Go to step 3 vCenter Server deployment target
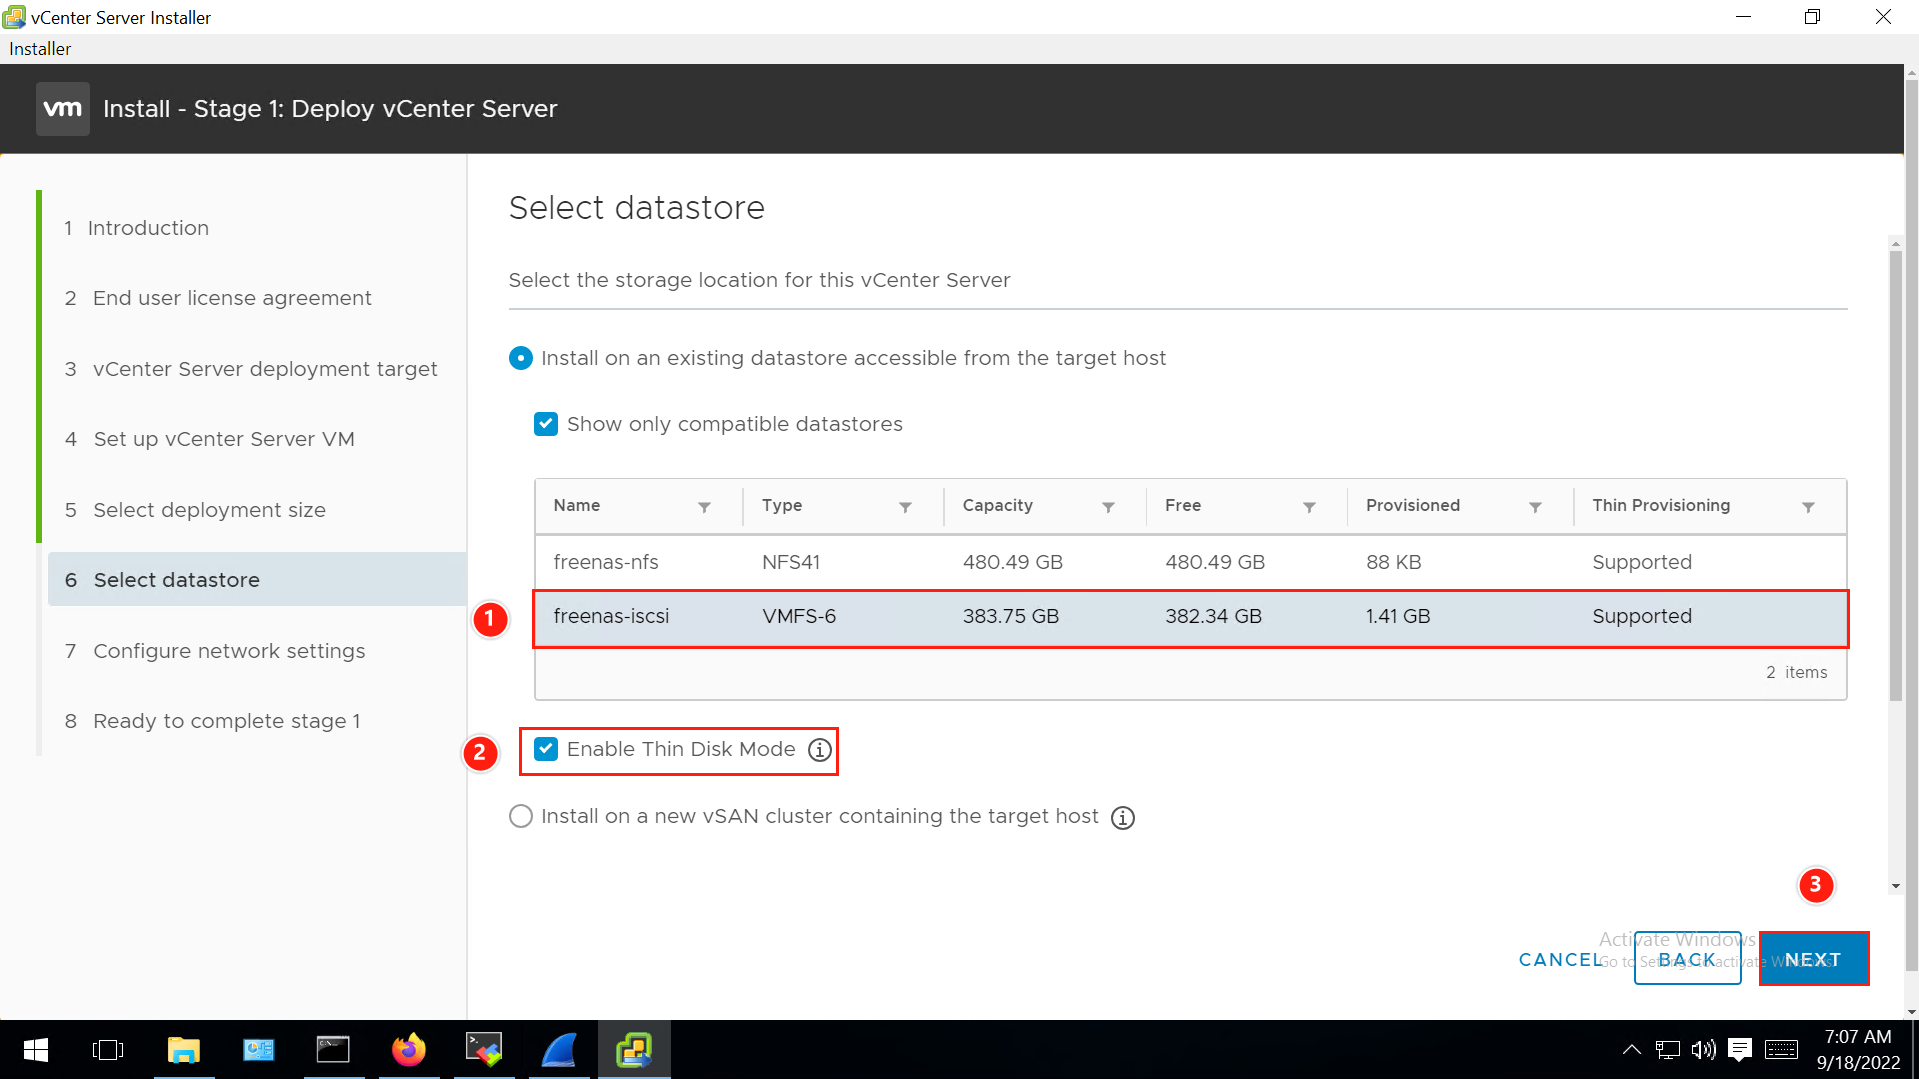Image resolution: width=1919 pixels, height=1079 pixels. pyautogui.click(x=251, y=369)
